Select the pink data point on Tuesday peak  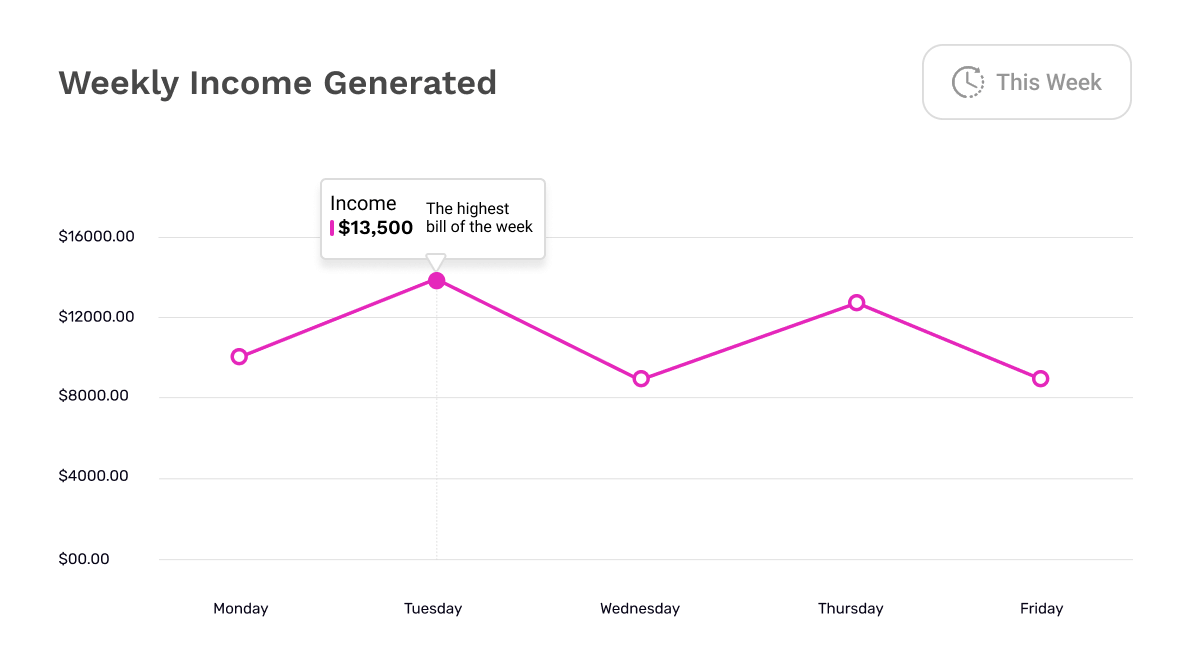point(436,281)
